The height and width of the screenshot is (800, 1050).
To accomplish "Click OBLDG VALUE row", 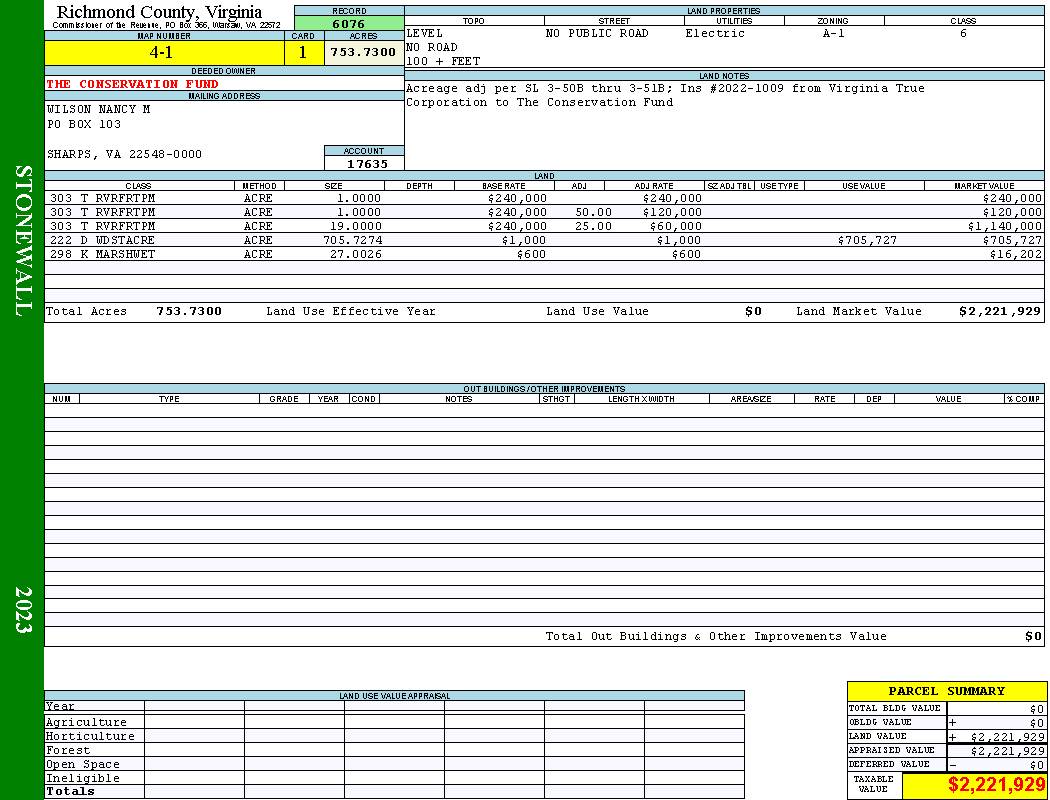I will tap(946, 722).
